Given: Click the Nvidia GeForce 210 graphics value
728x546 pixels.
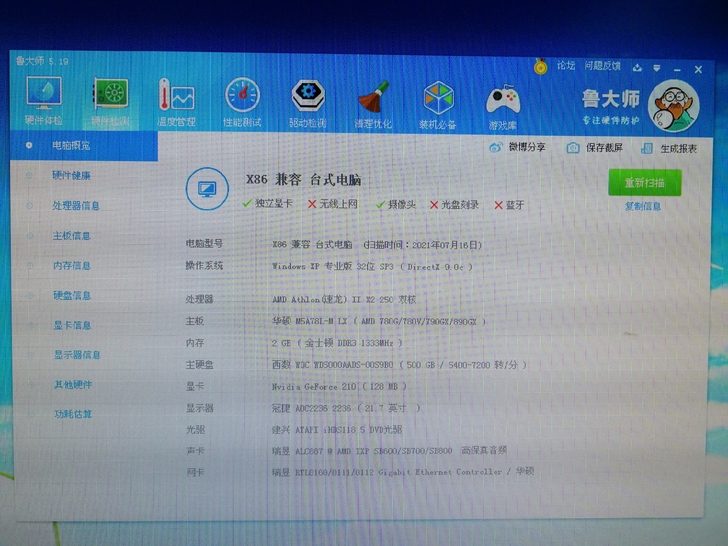Looking at the screenshot, I should point(339,386).
